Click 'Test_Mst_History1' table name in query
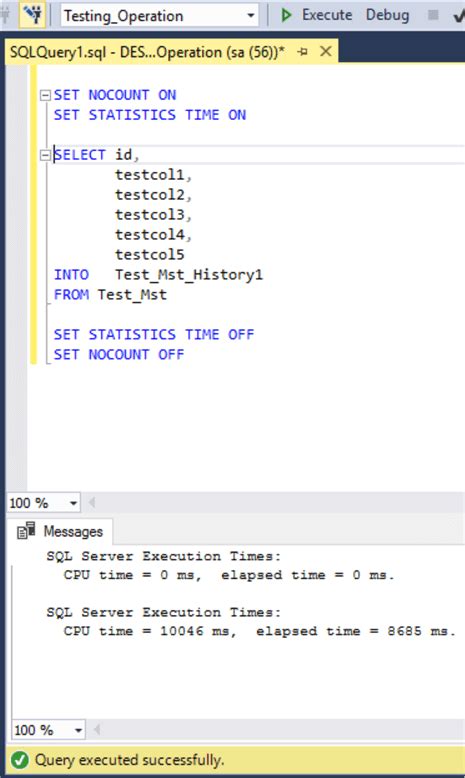Image resolution: width=465 pixels, height=778 pixels. [189, 275]
